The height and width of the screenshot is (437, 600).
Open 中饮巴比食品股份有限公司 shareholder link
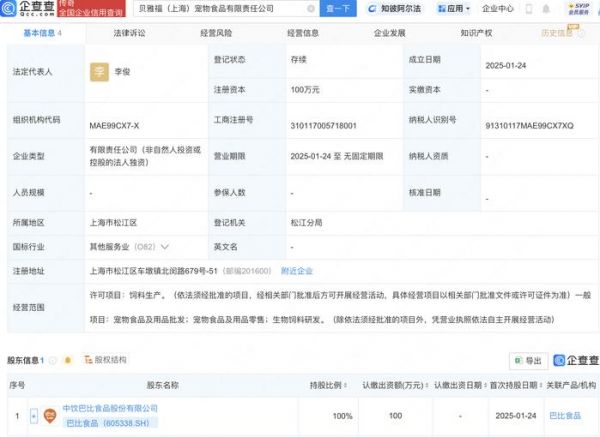point(111,408)
